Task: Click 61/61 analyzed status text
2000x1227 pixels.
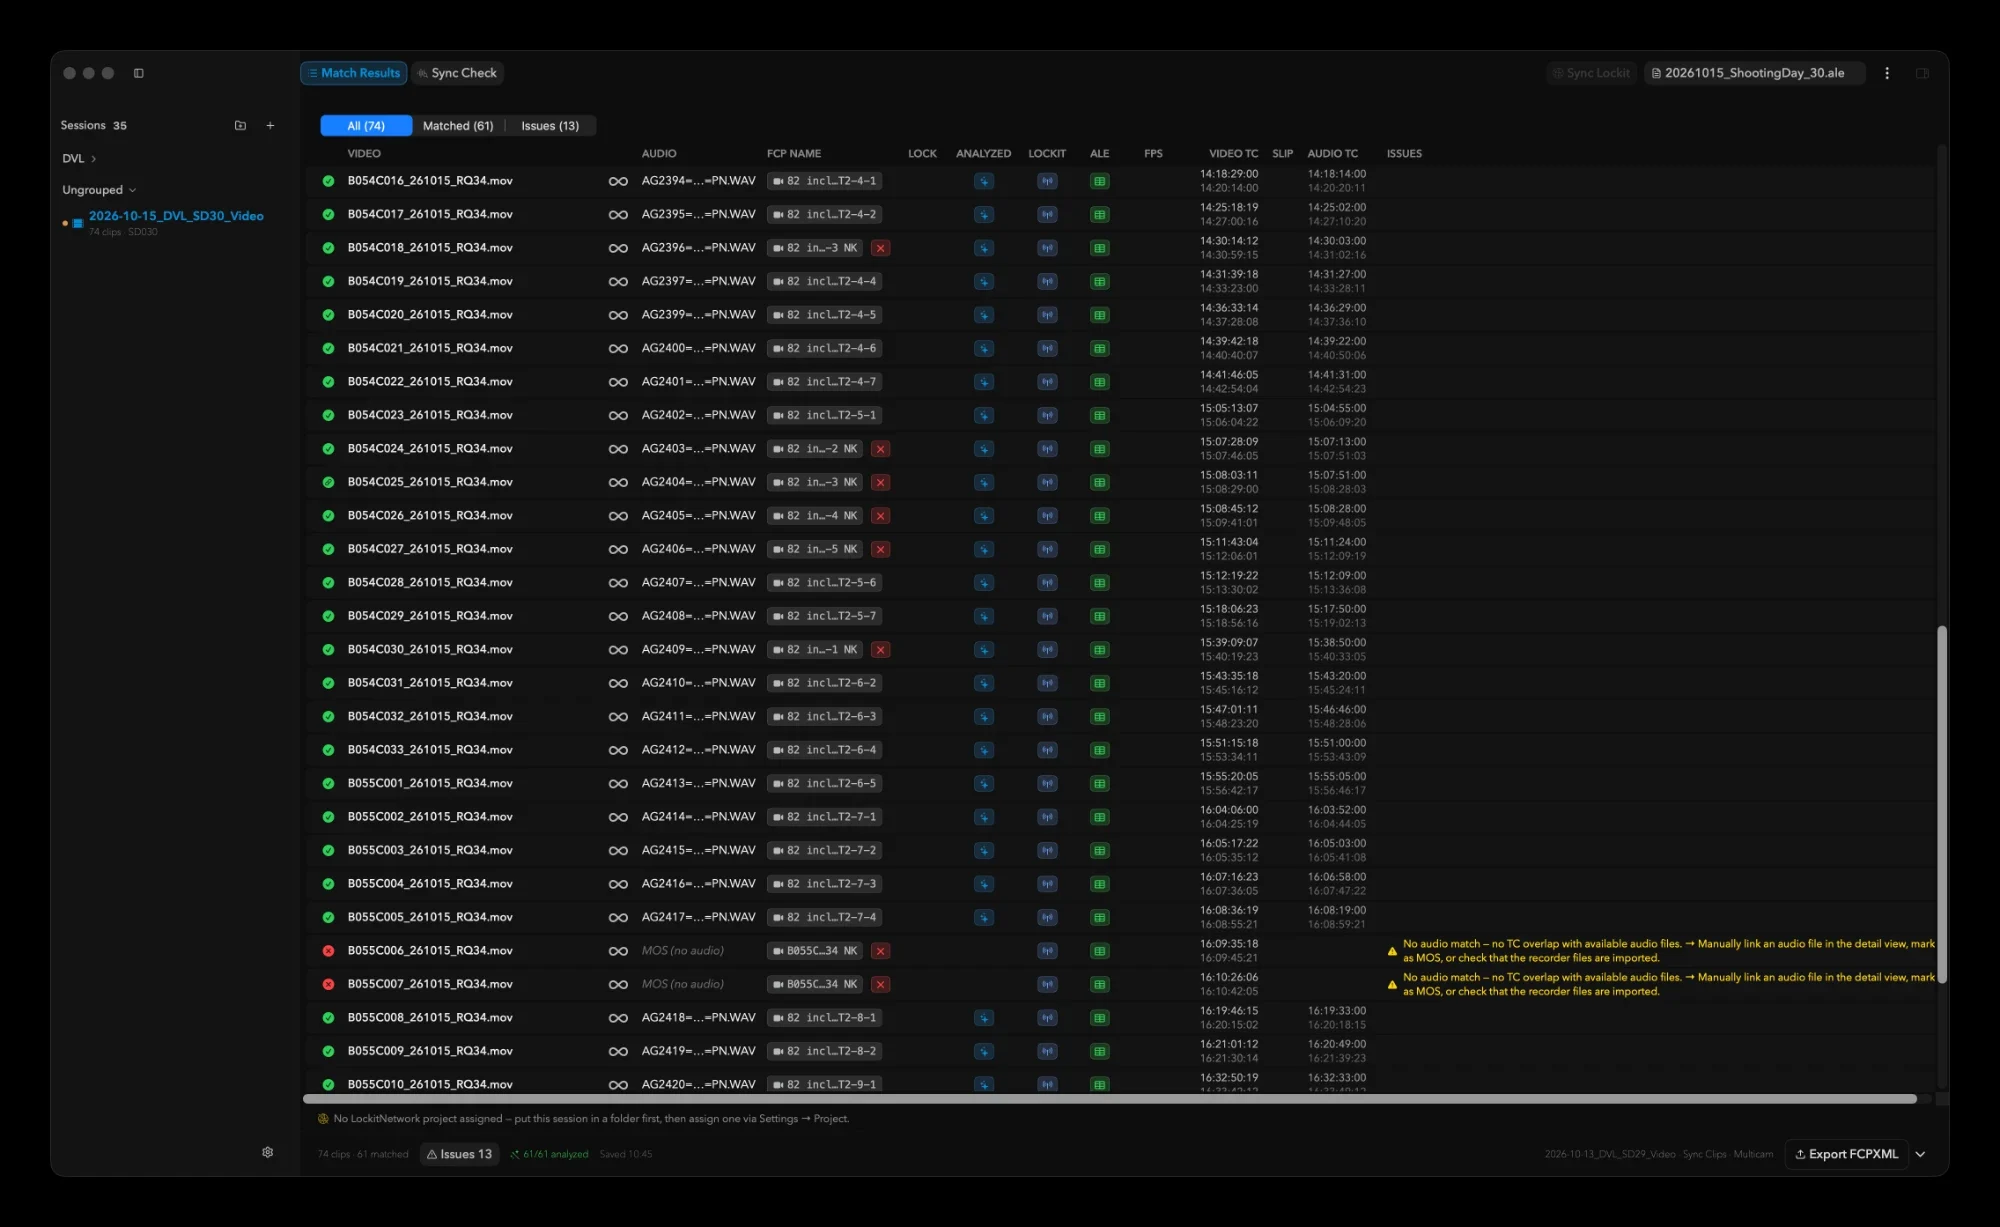Action: click(549, 1154)
